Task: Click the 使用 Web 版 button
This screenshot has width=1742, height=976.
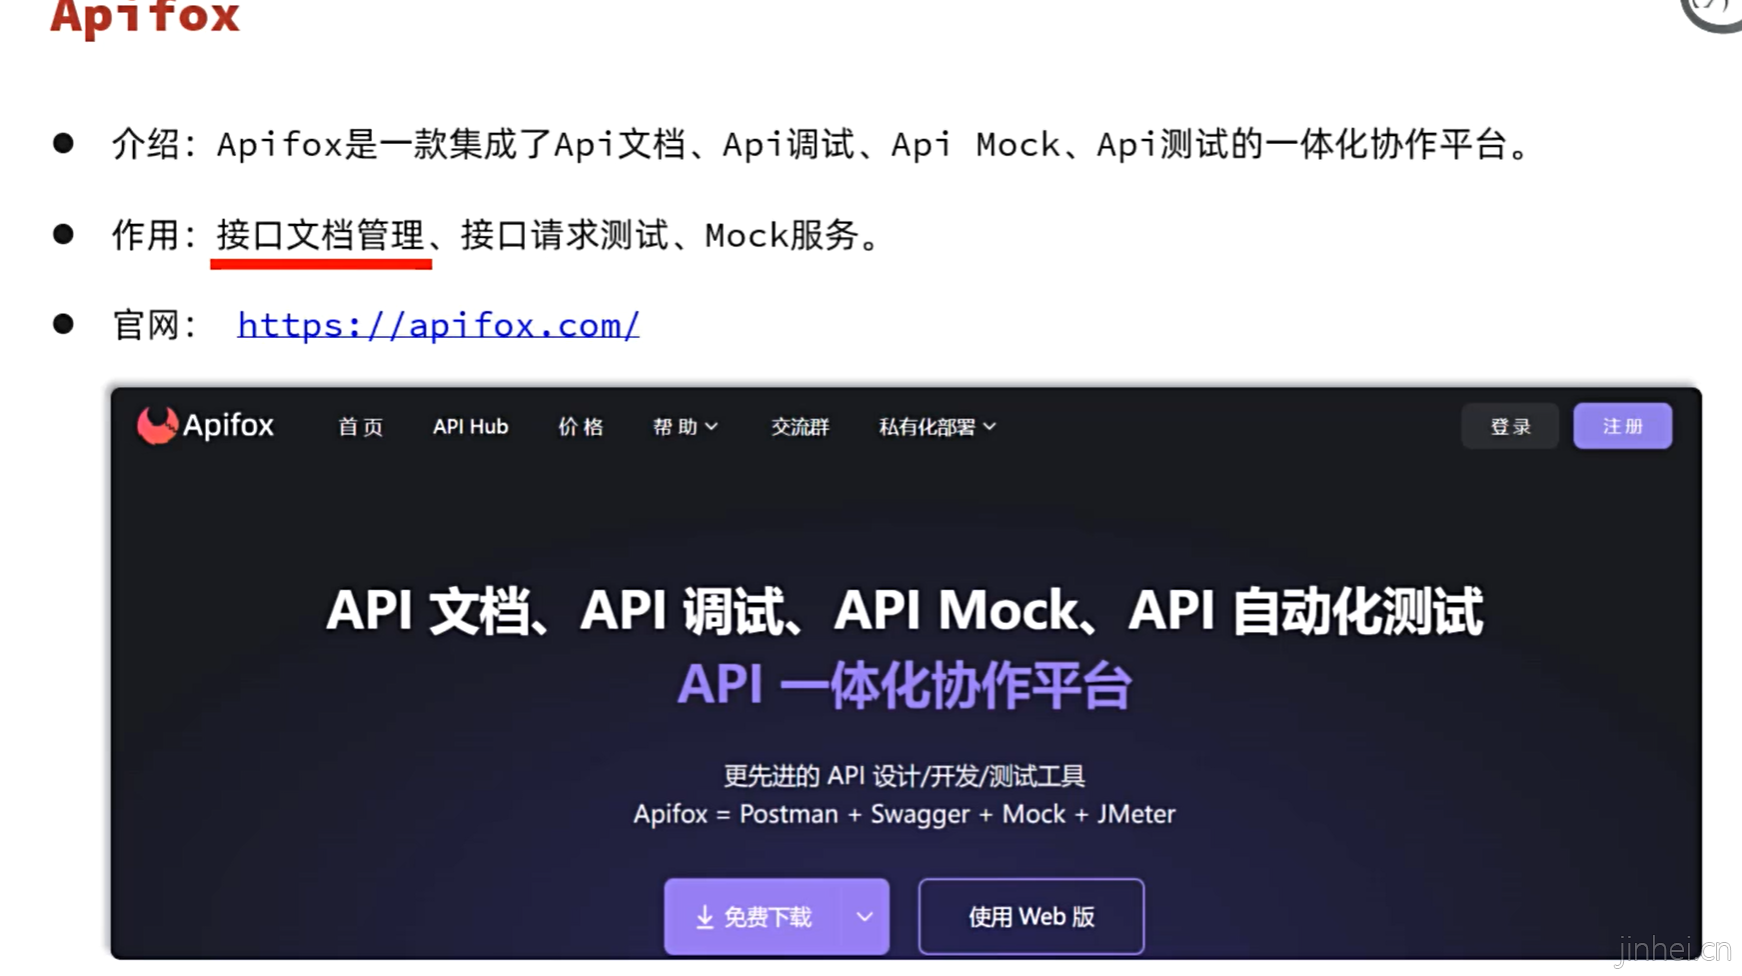Action: tap(1031, 917)
